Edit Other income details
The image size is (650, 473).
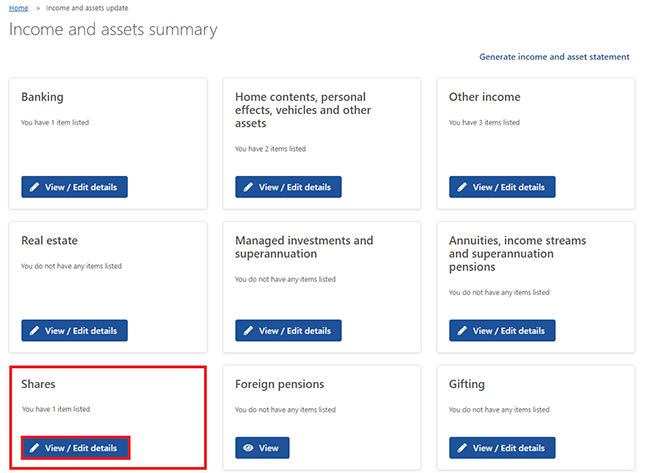click(x=502, y=187)
